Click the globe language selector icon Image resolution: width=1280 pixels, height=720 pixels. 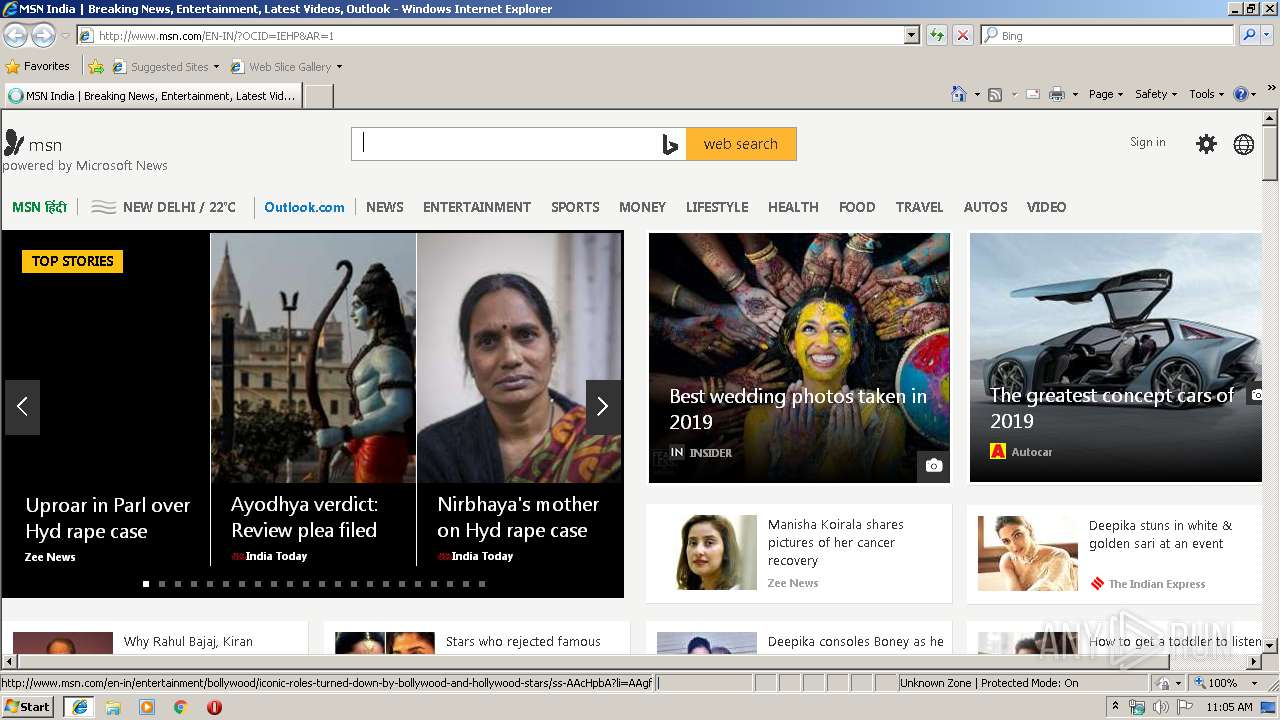coord(1244,144)
